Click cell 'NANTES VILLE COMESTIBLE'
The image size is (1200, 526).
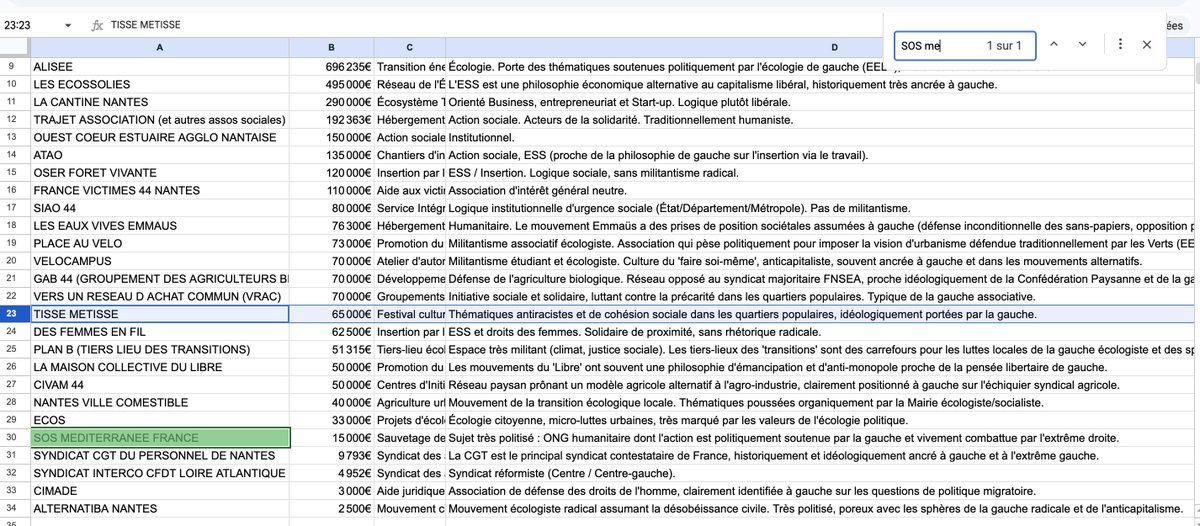click(x=160, y=402)
